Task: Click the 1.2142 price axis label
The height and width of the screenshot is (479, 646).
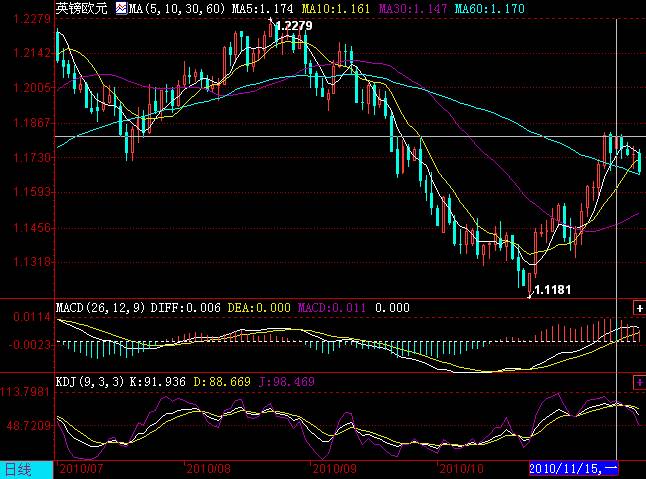Action: [x=32, y=53]
